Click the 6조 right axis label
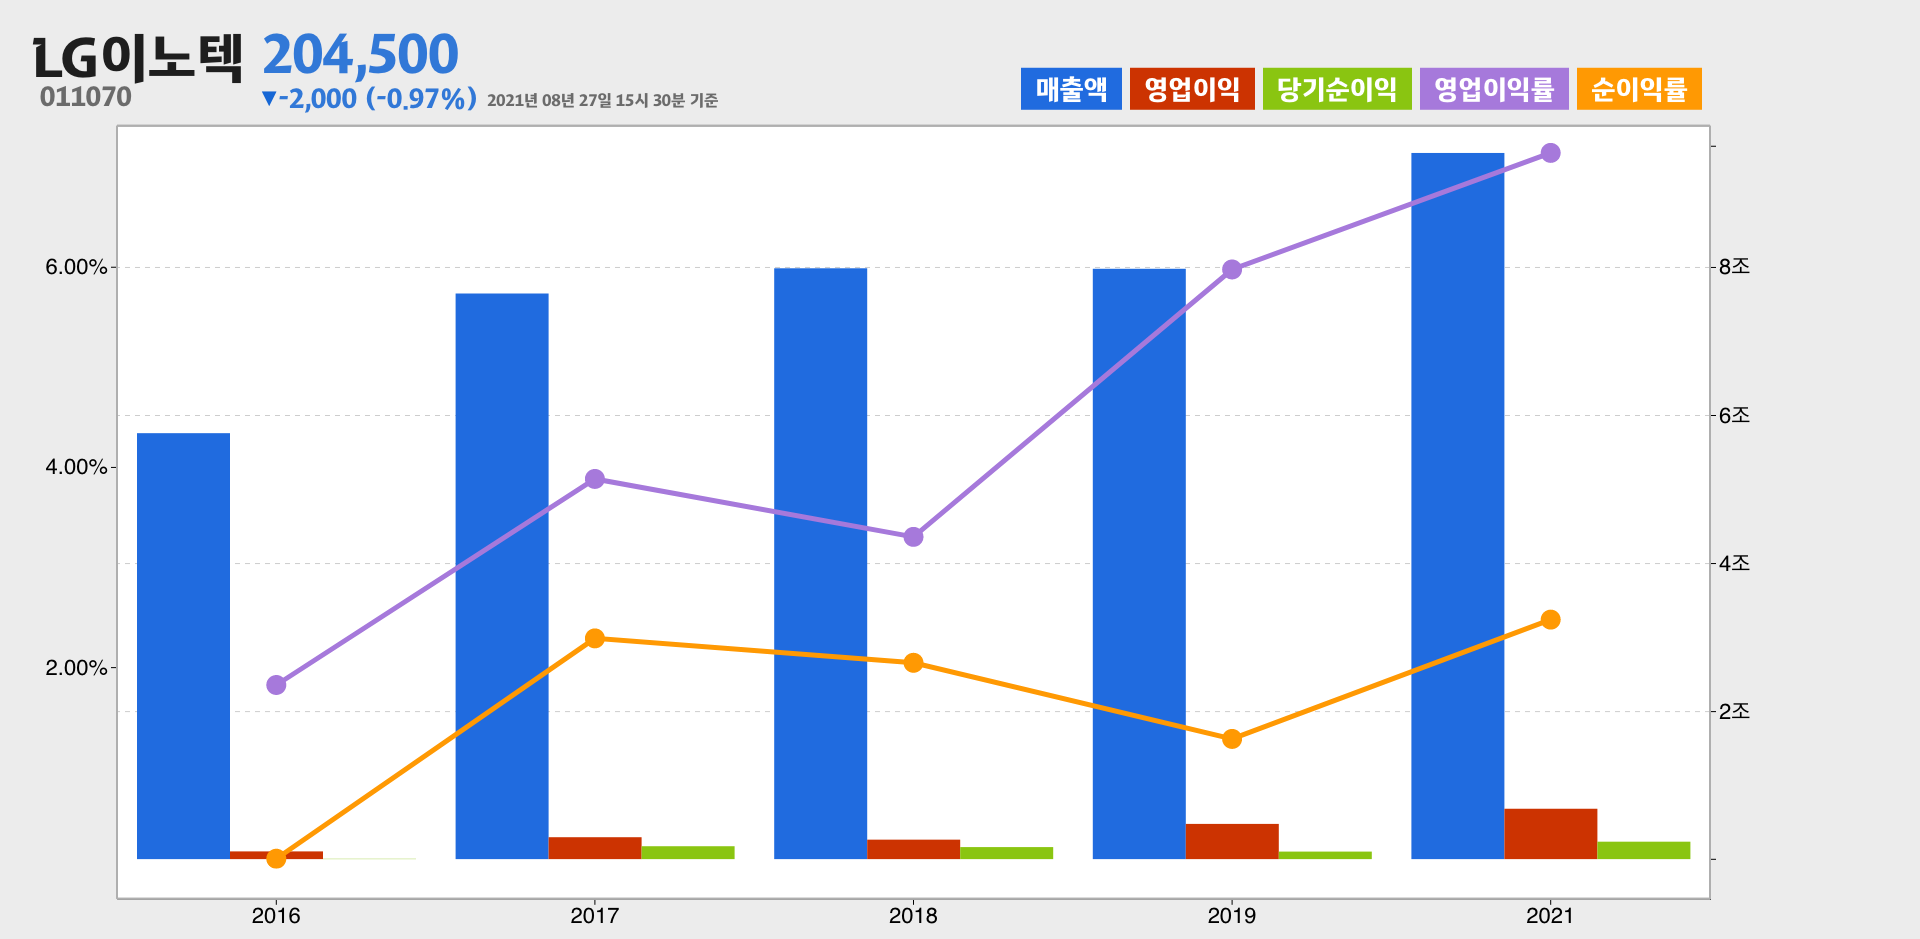Screen dimensions: 1920x939 point(1735,415)
